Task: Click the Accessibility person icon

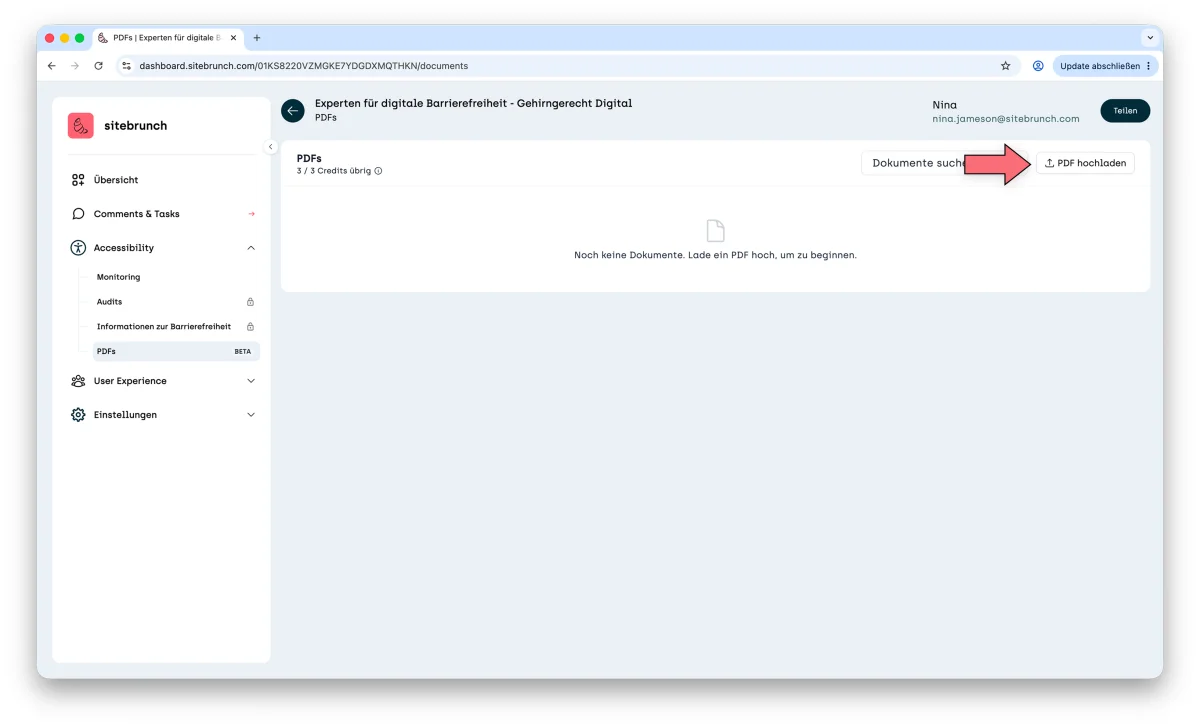Action: click(x=78, y=248)
